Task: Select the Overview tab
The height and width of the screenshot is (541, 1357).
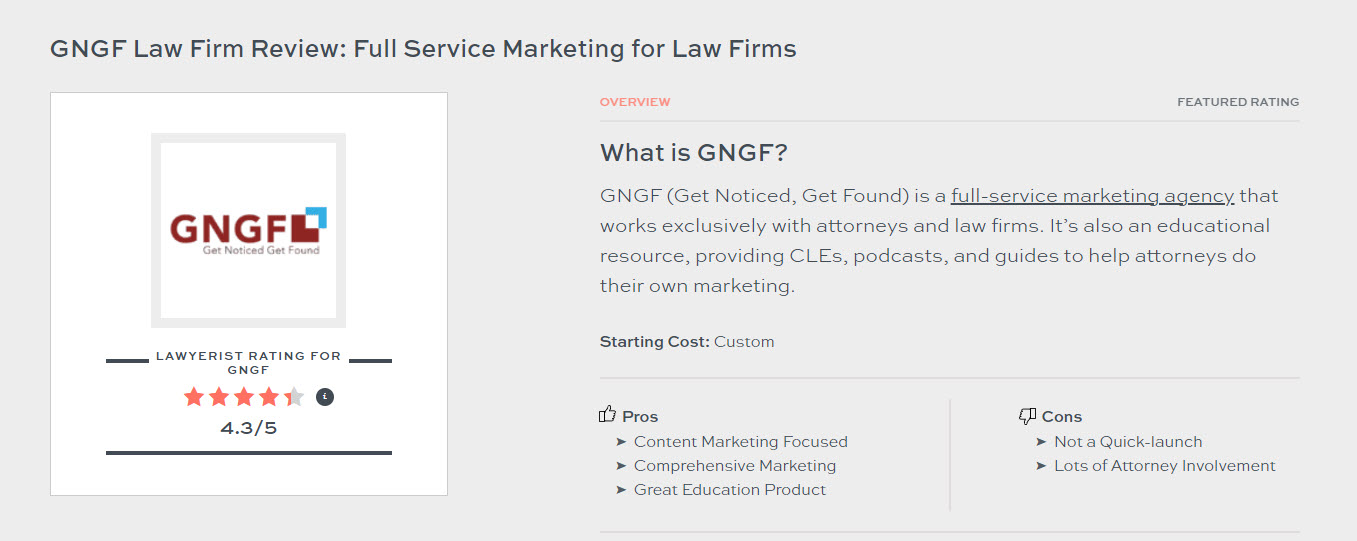Action: (635, 102)
